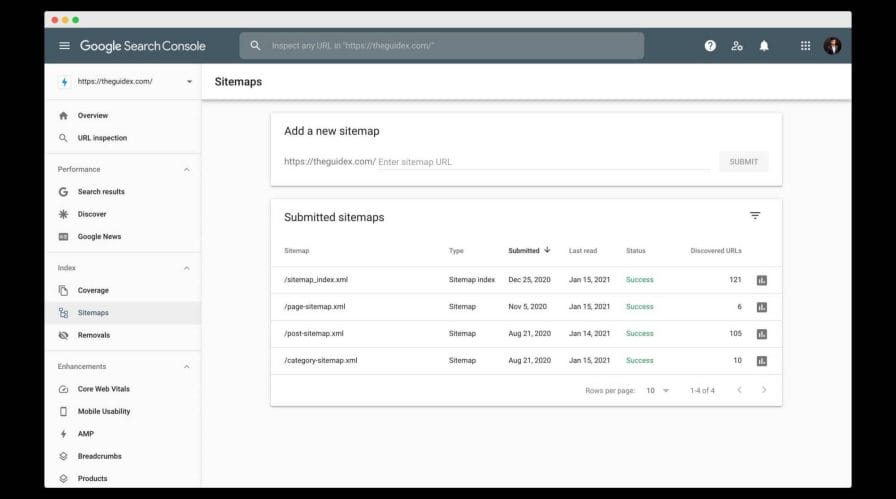Click the Sitemap column header
896x499 pixels.
(297, 251)
